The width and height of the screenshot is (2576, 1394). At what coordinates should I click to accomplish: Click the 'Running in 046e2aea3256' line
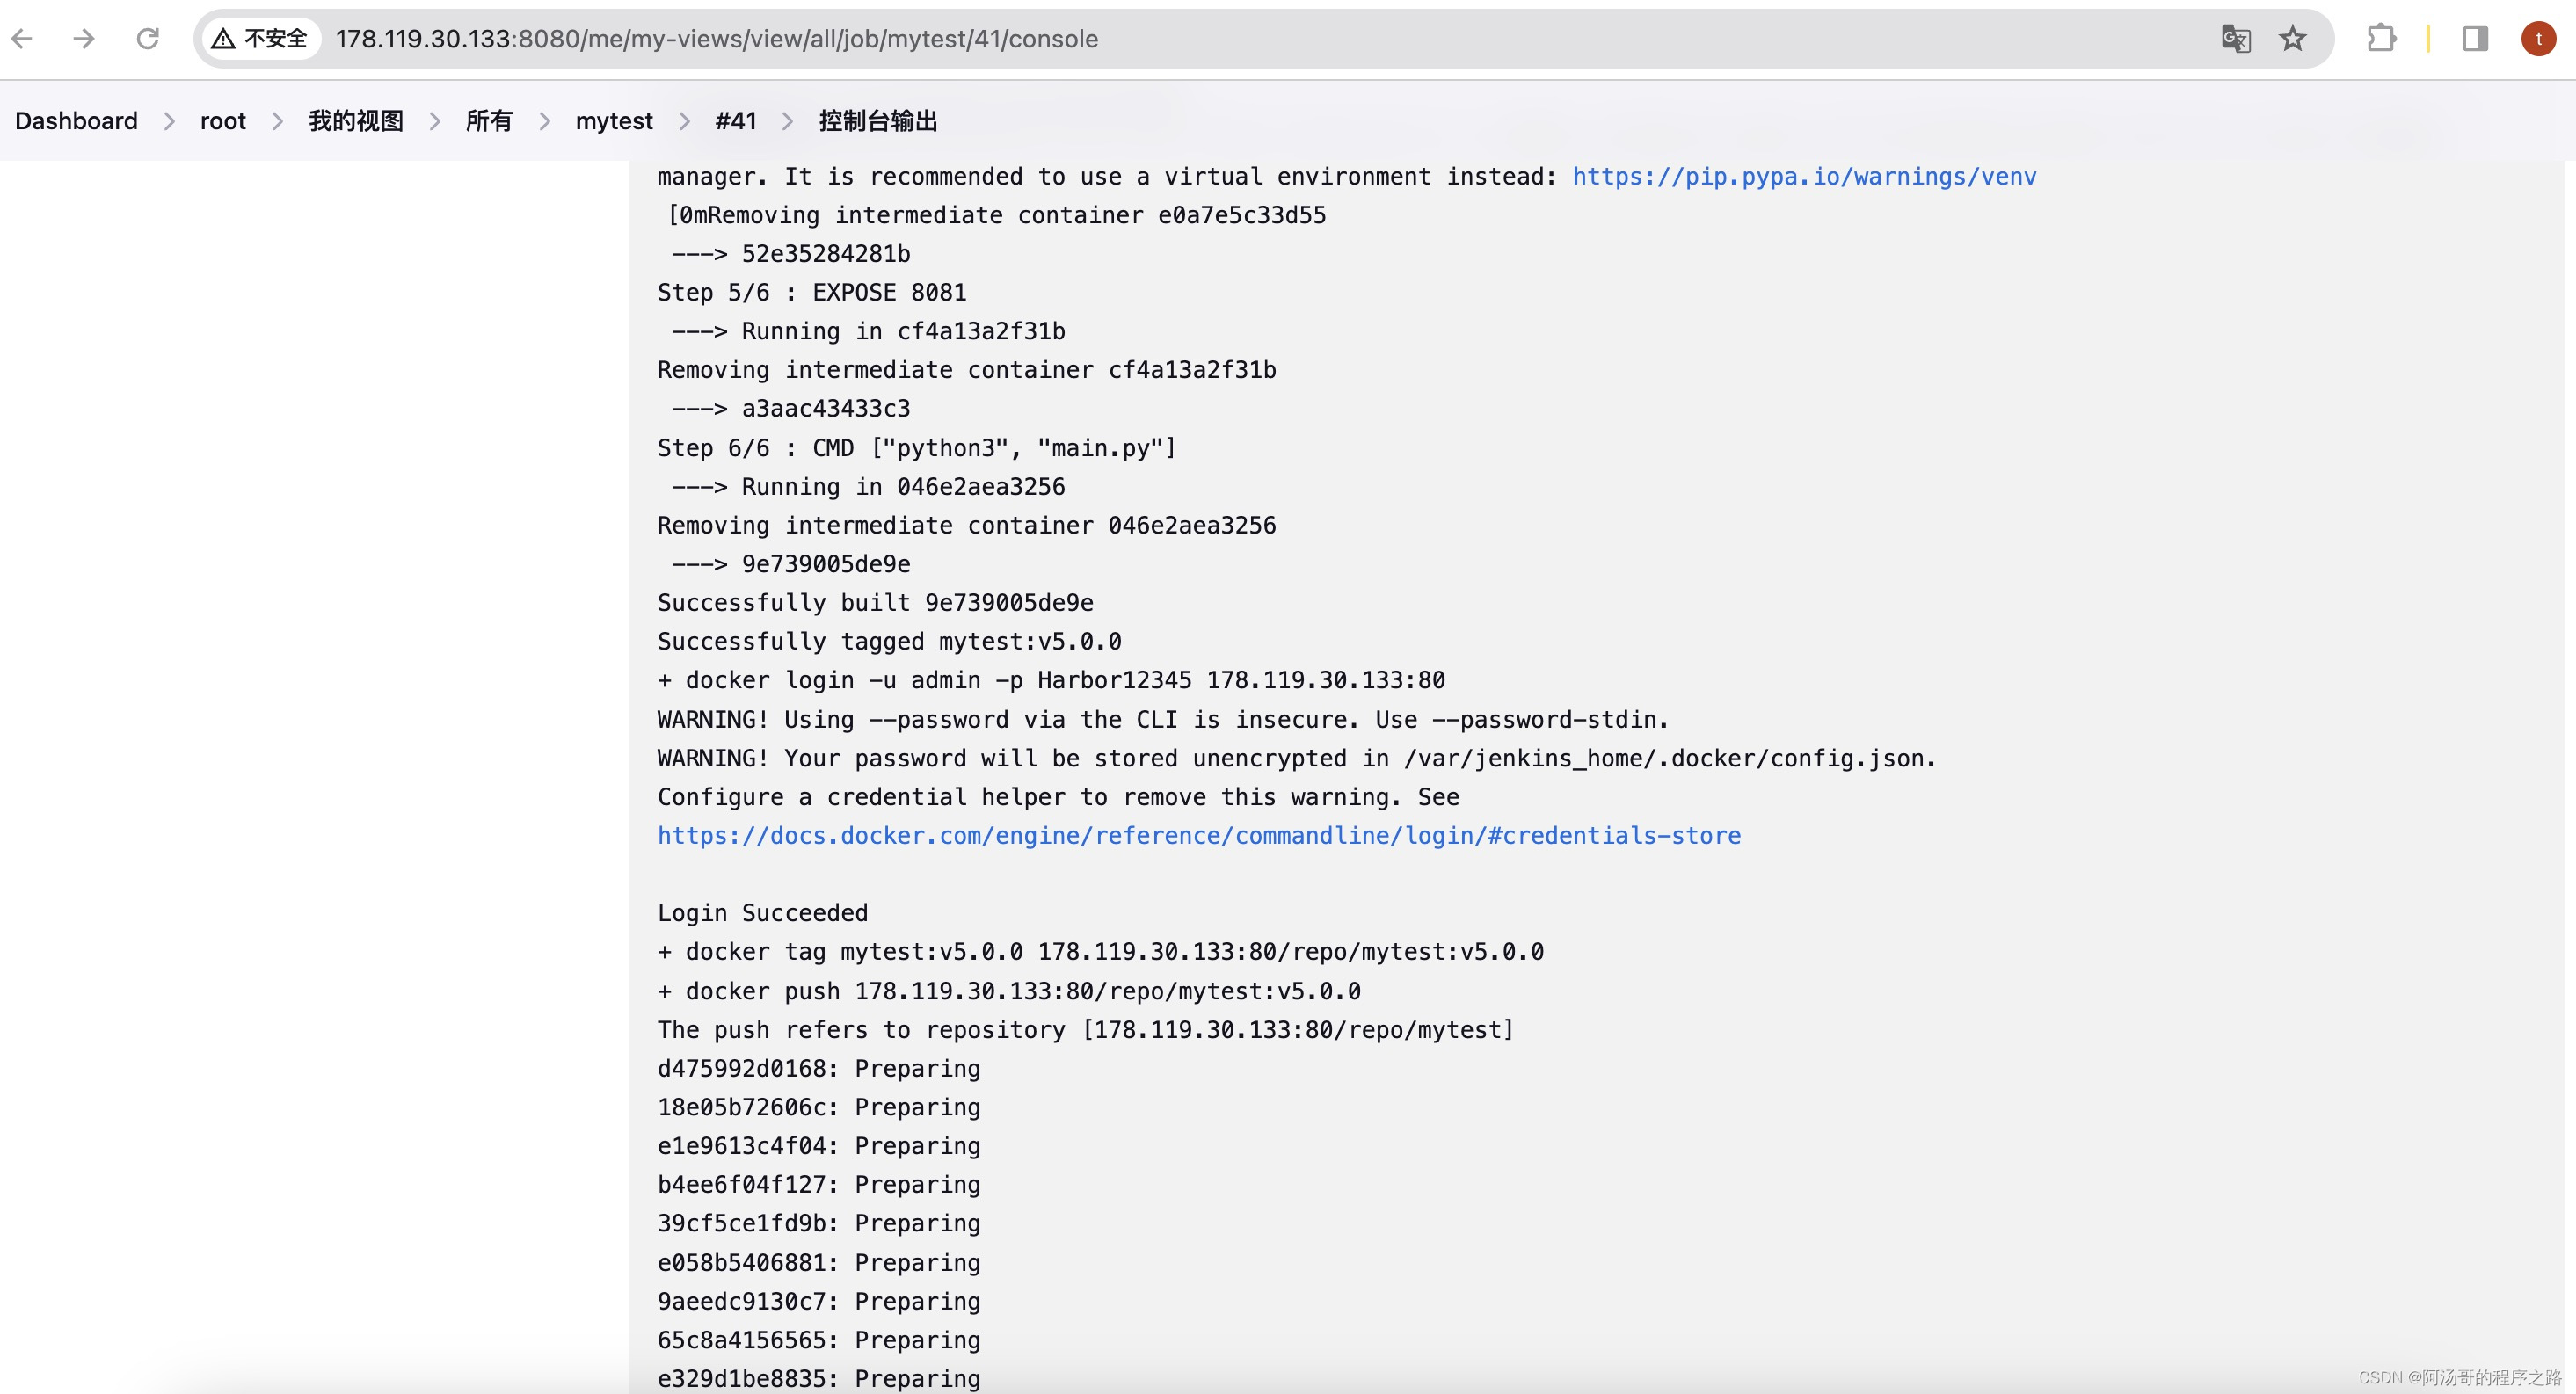coord(868,486)
